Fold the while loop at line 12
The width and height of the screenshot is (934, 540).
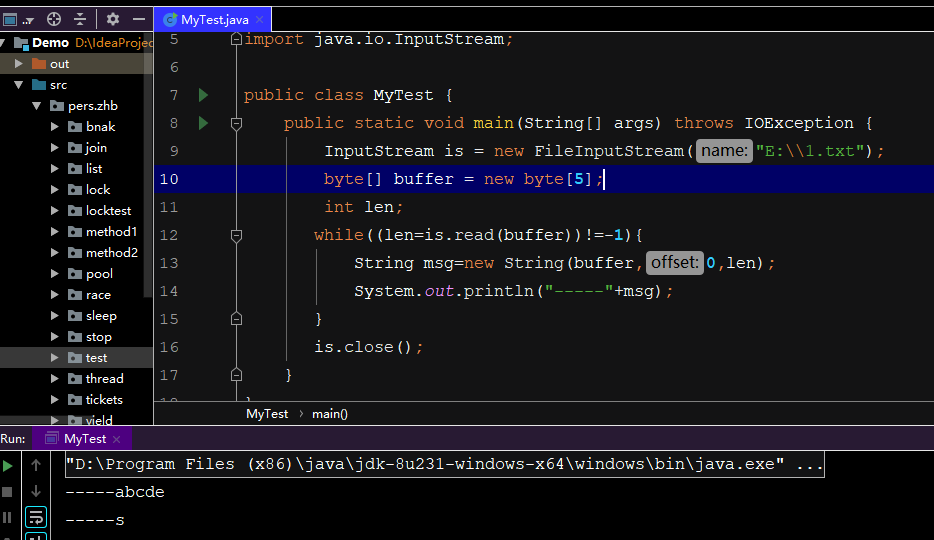tap(236, 235)
